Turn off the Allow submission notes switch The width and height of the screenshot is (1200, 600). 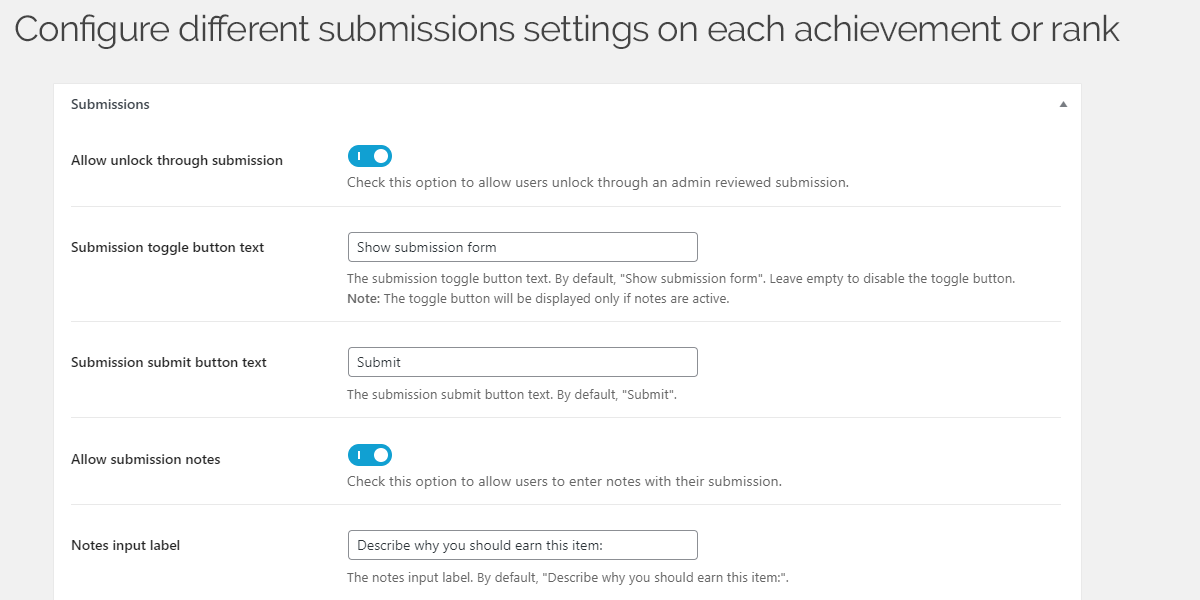tap(370, 455)
